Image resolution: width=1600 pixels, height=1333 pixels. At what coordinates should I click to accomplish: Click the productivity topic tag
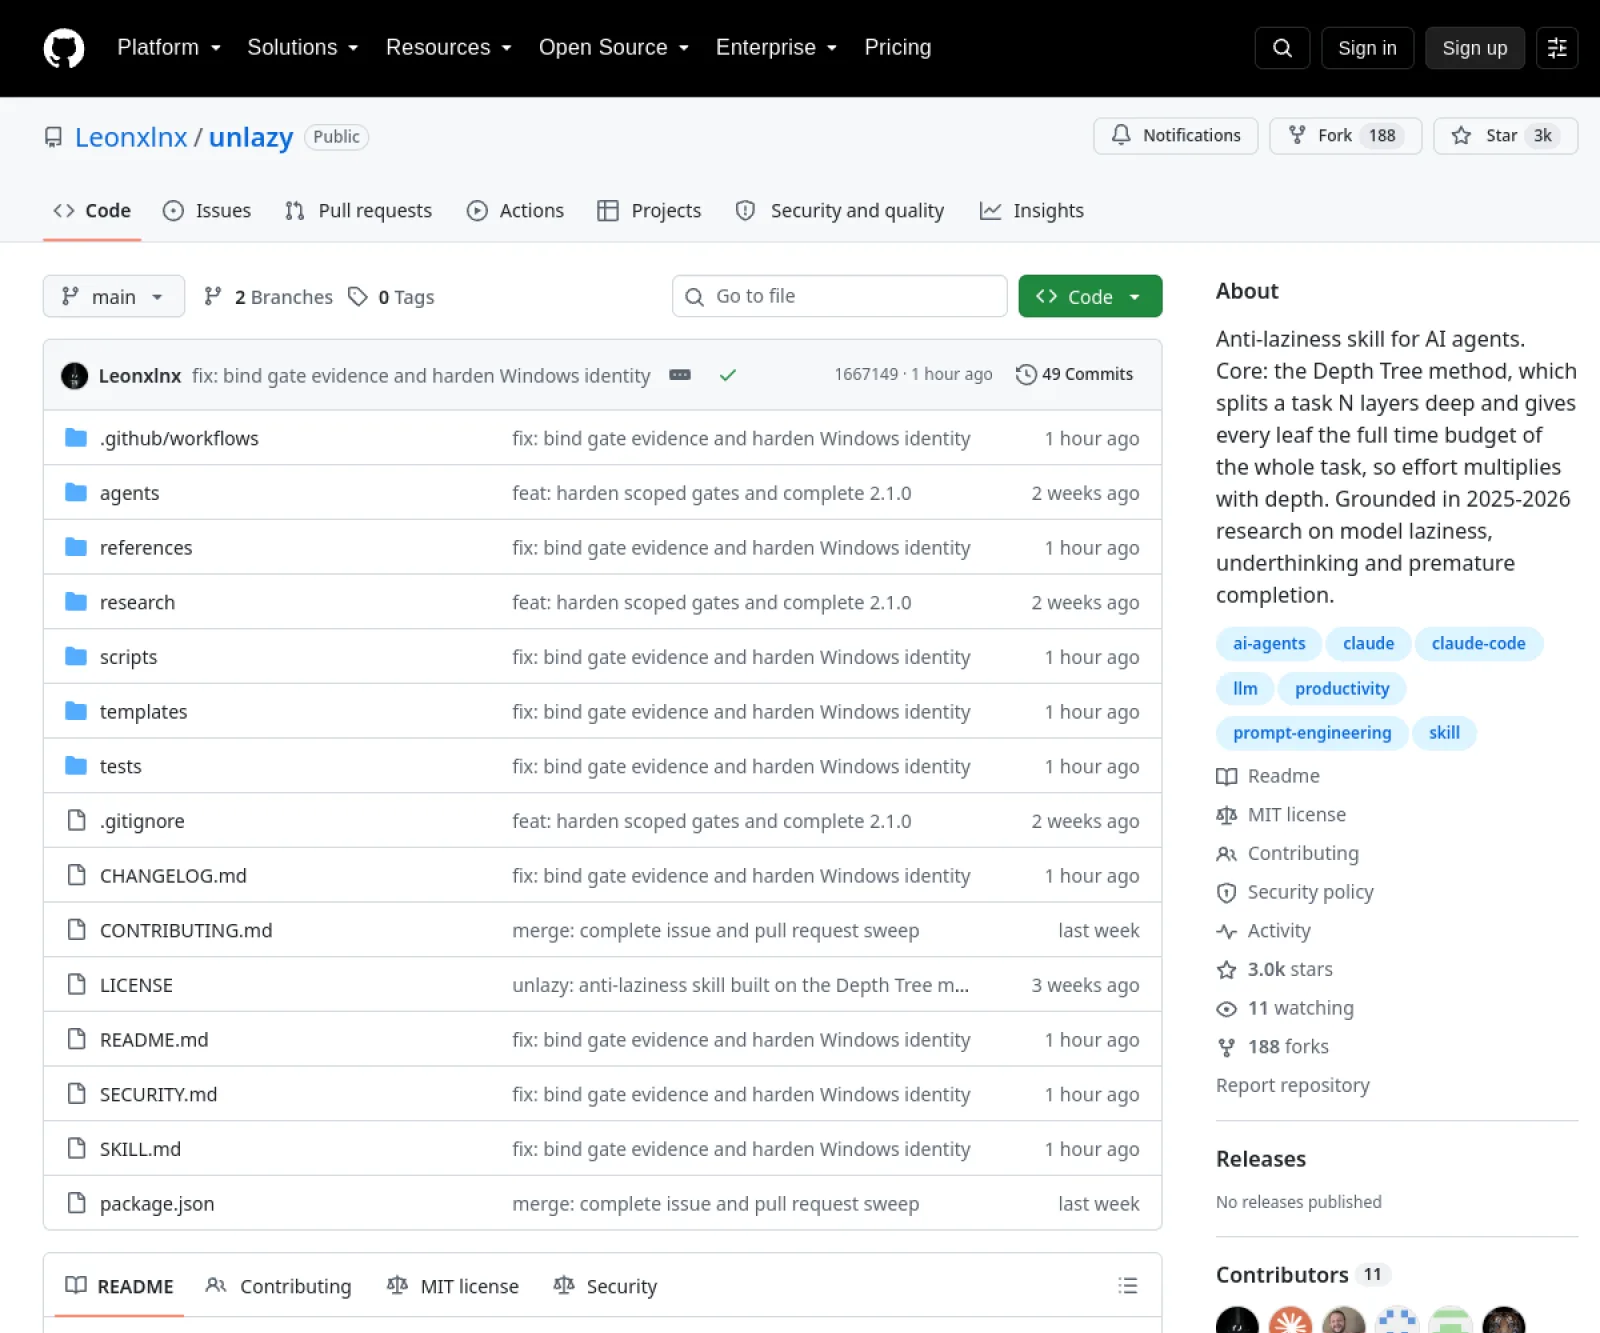[1342, 689]
